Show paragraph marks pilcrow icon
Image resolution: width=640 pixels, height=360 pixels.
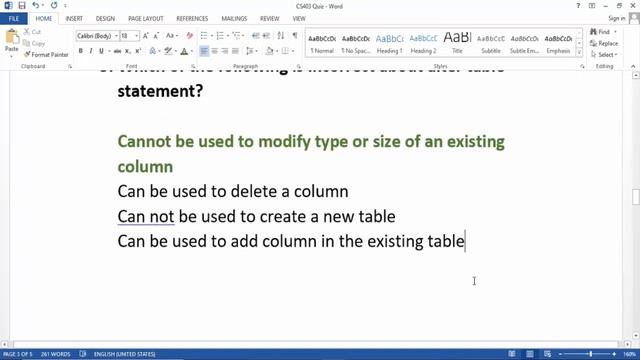pos(295,36)
